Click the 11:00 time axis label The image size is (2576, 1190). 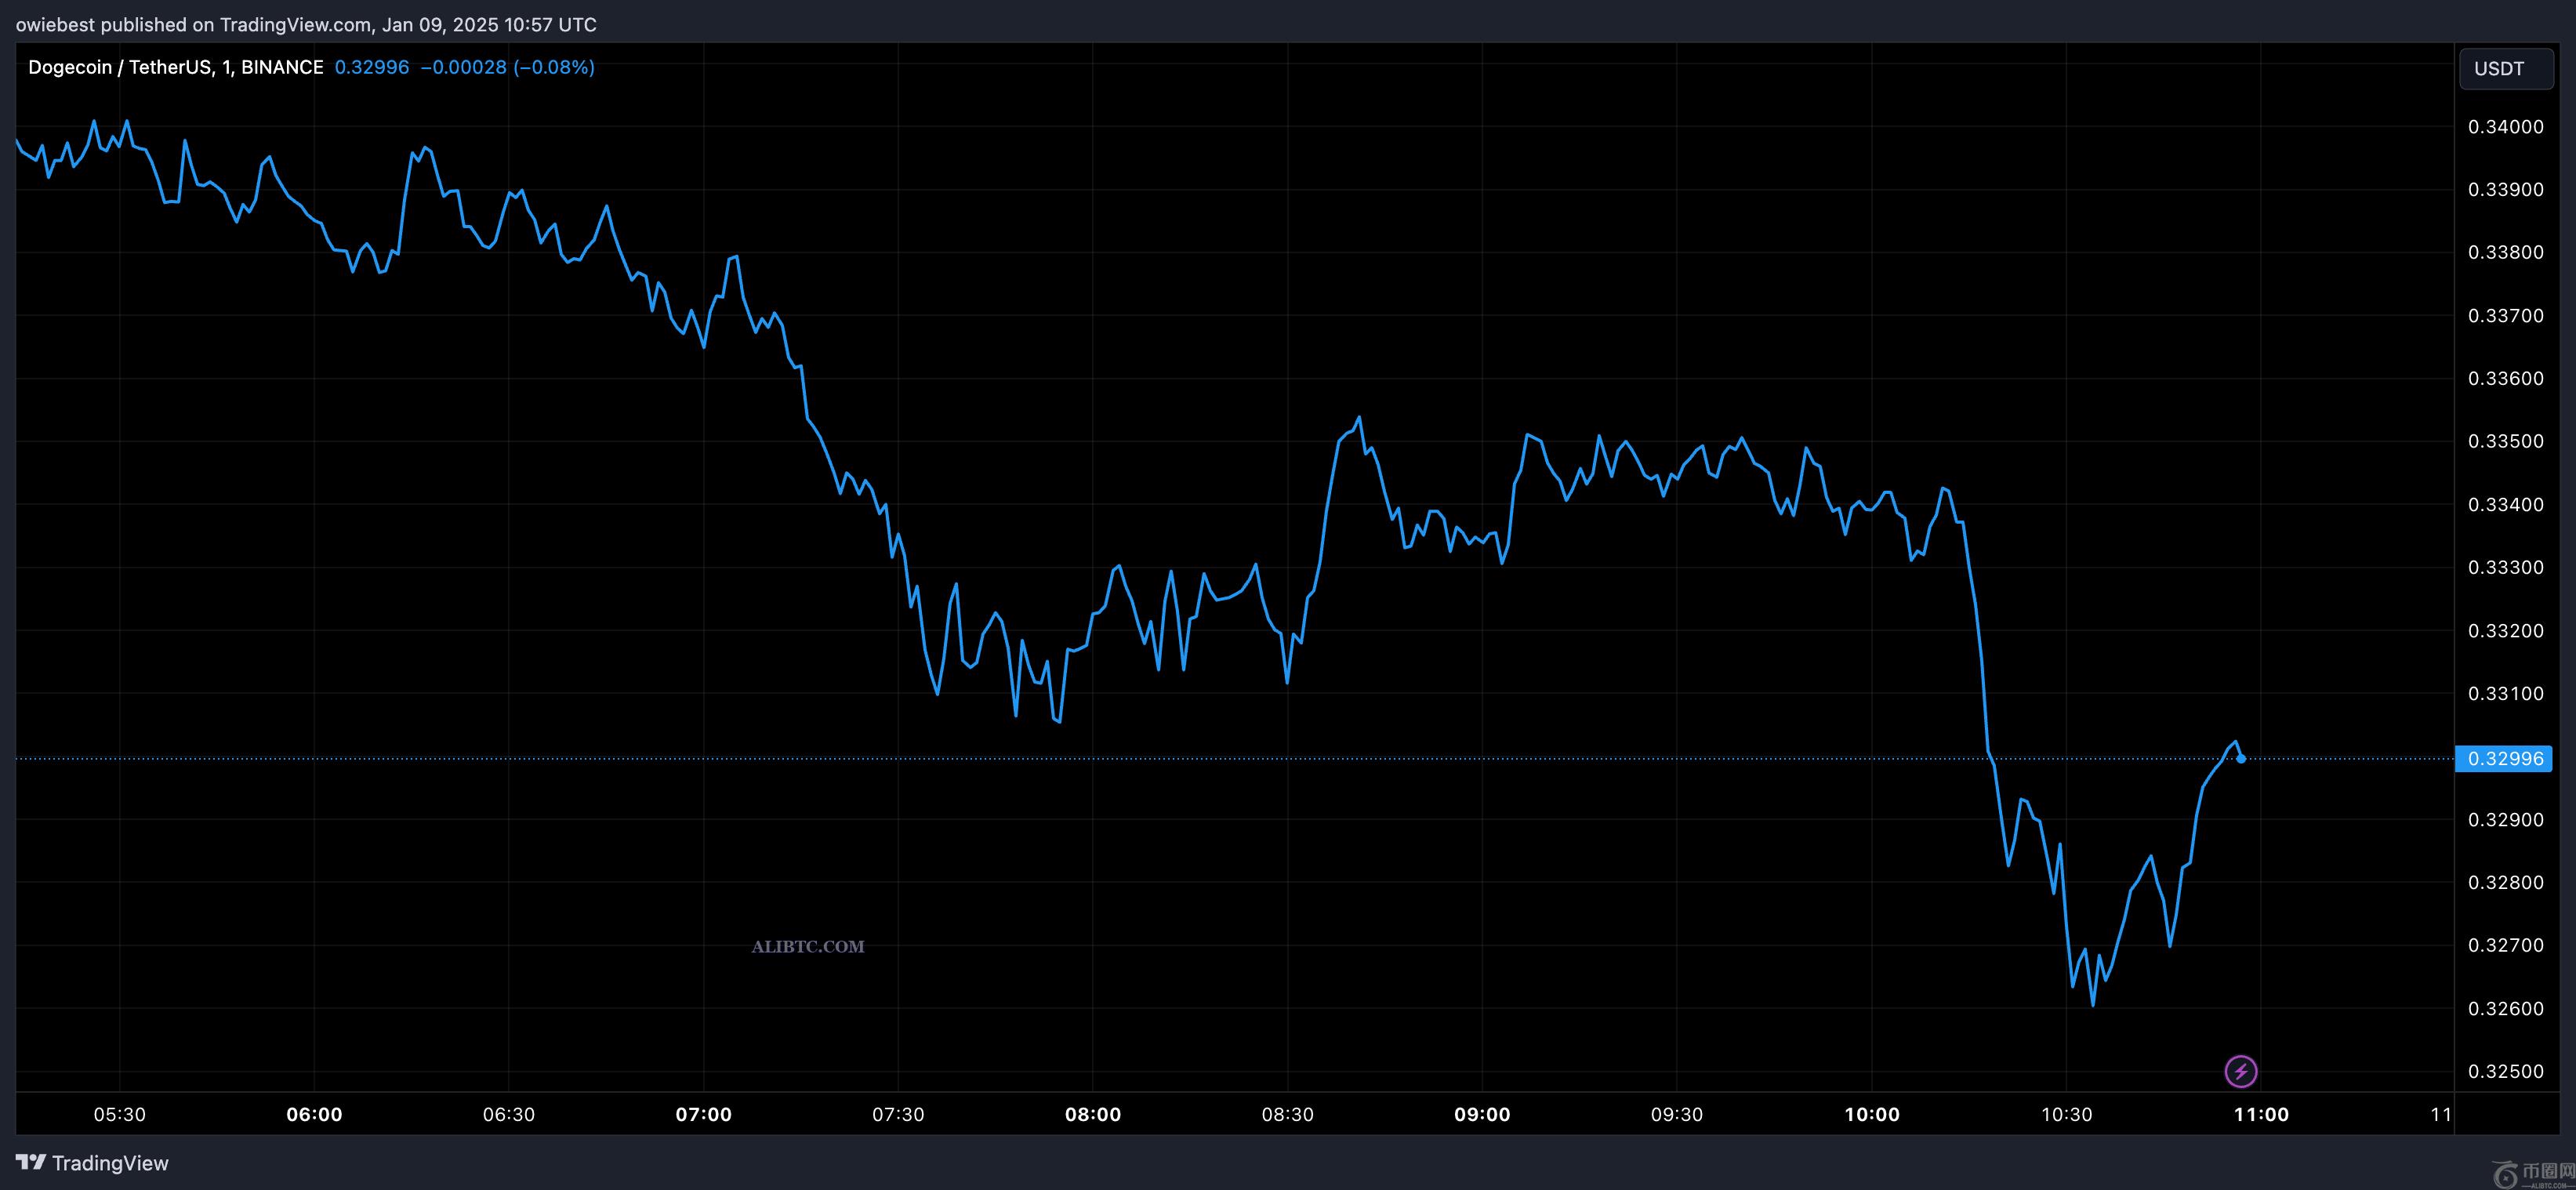coord(2261,1114)
